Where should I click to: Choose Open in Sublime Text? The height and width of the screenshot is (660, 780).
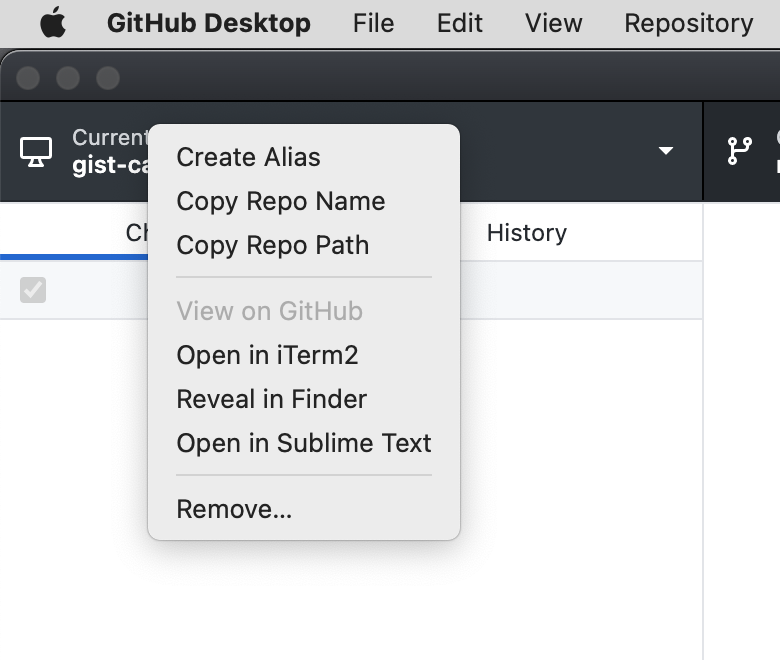point(303,443)
